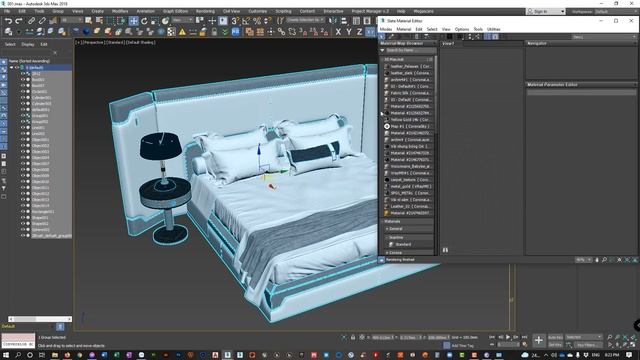Open Windows Start menu
The width and height of the screenshot is (640, 360).
coord(6,355)
